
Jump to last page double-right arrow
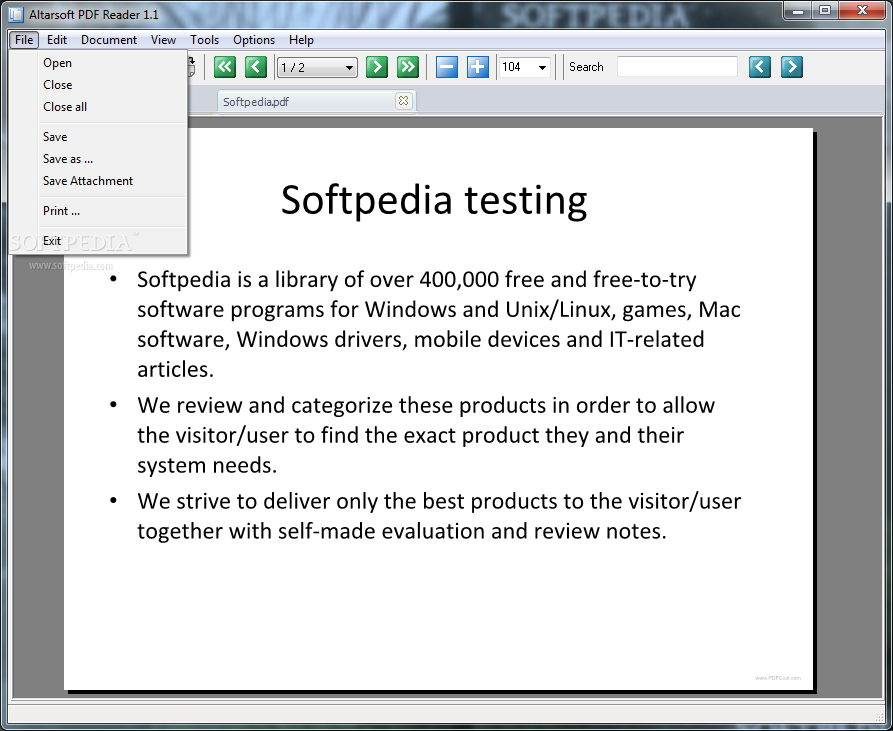point(408,67)
